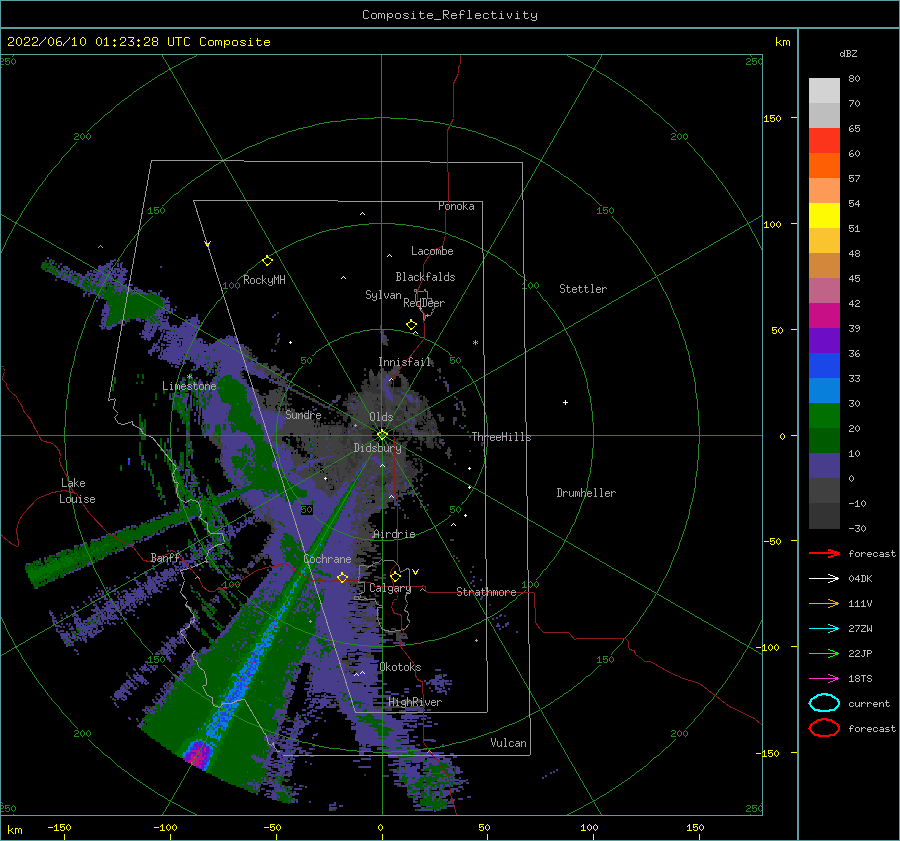The height and width of the screenshot is (841, 900).
Task: Click the Composite_Reflectivity title text
Action: pyautogui.click(x=450, y=15)
